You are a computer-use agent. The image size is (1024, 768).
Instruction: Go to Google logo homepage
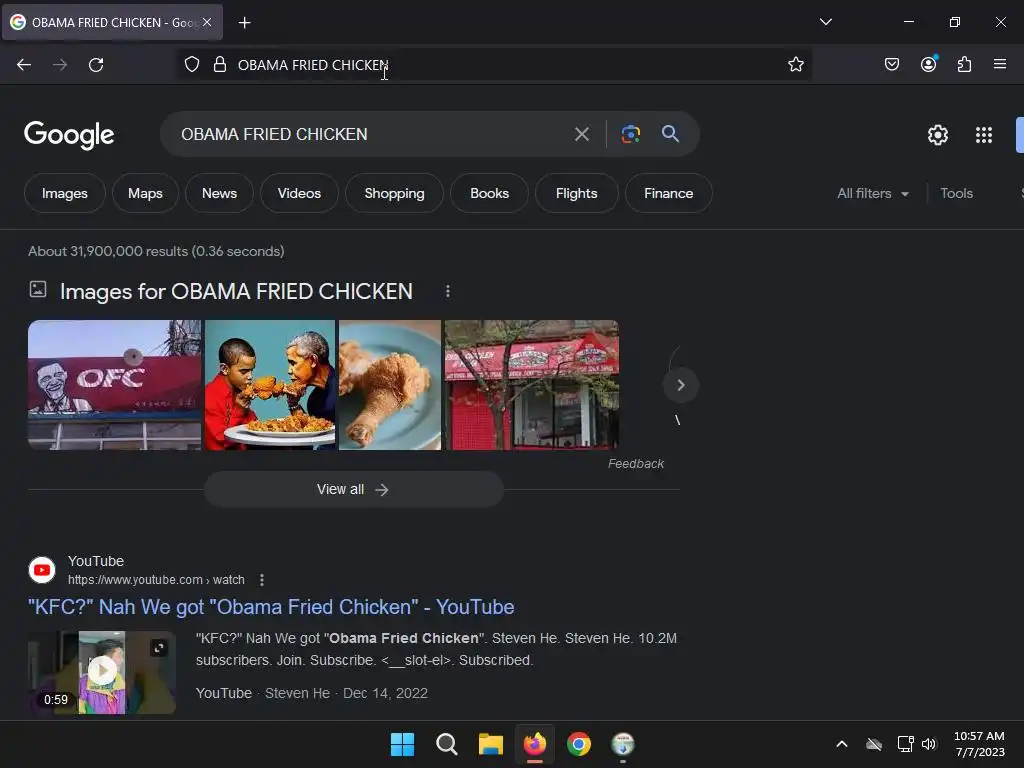pos(69,135)
